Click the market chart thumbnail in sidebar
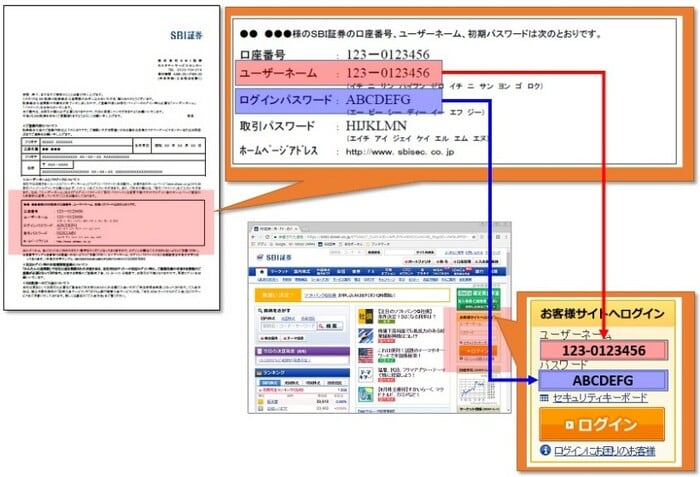The width and height of the screenshot is (700, 477). pos(479,390)
